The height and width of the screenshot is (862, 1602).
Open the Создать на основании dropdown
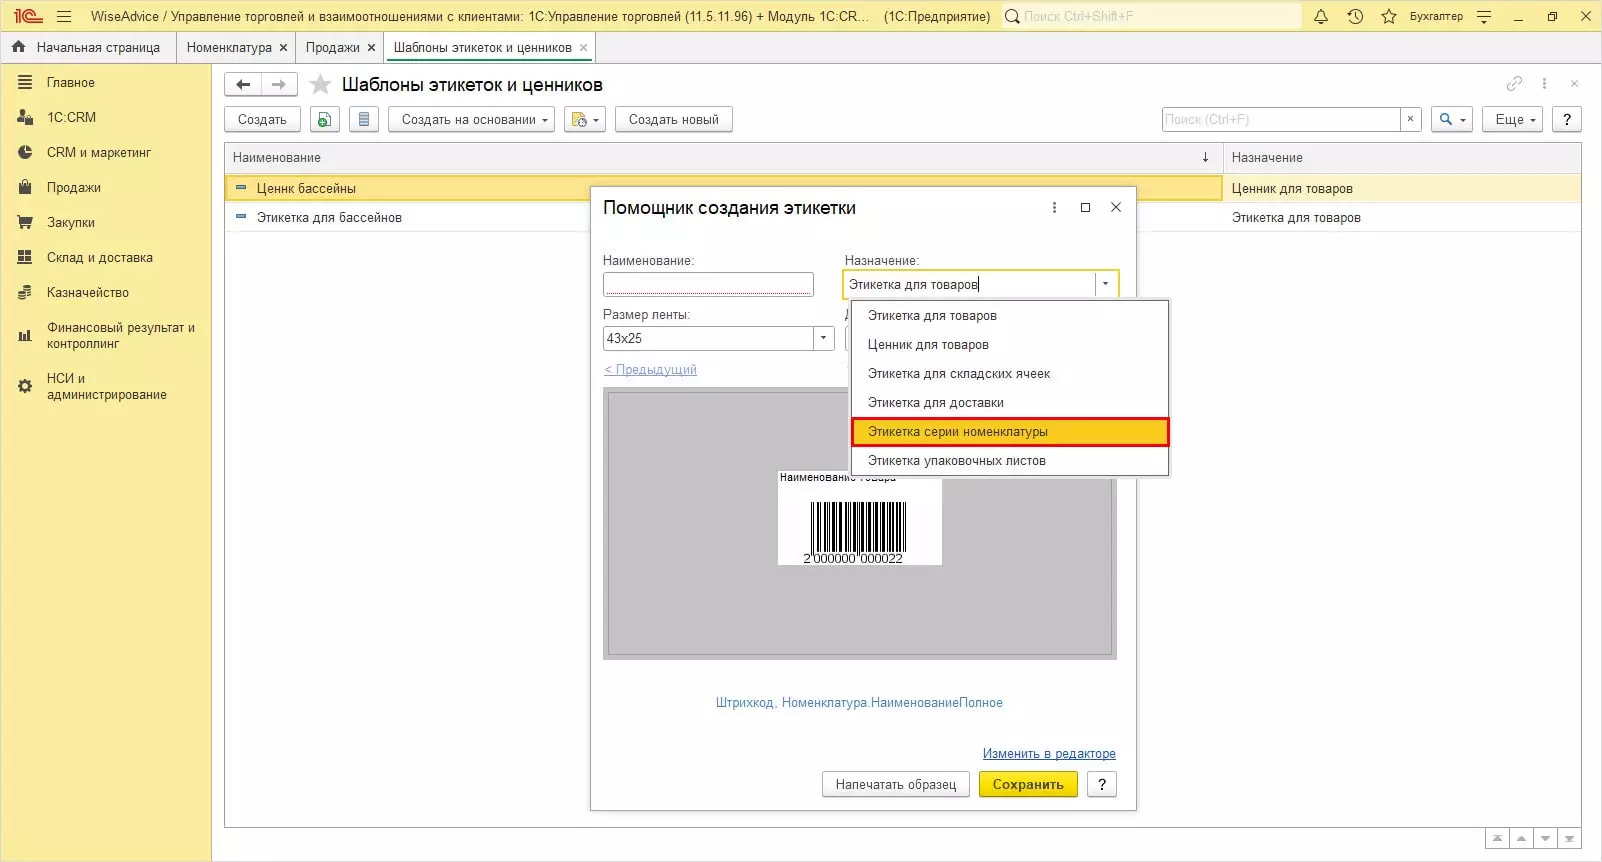[473, 120]
